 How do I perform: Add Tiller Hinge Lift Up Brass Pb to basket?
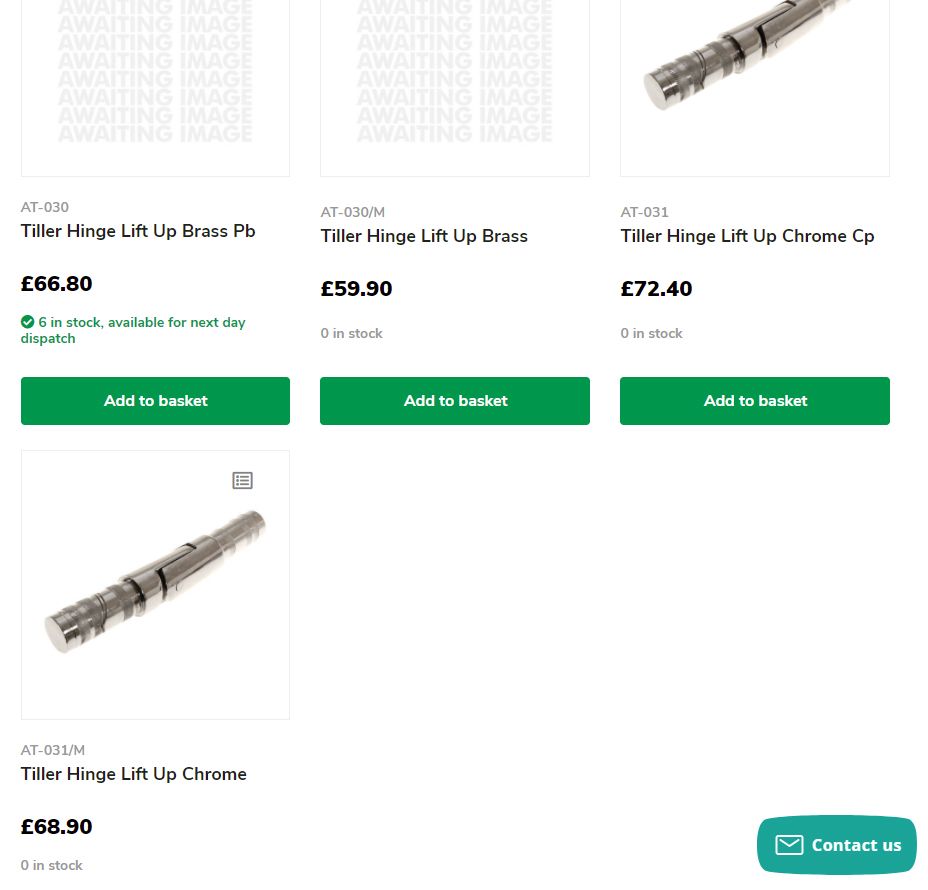pos(155,400)
